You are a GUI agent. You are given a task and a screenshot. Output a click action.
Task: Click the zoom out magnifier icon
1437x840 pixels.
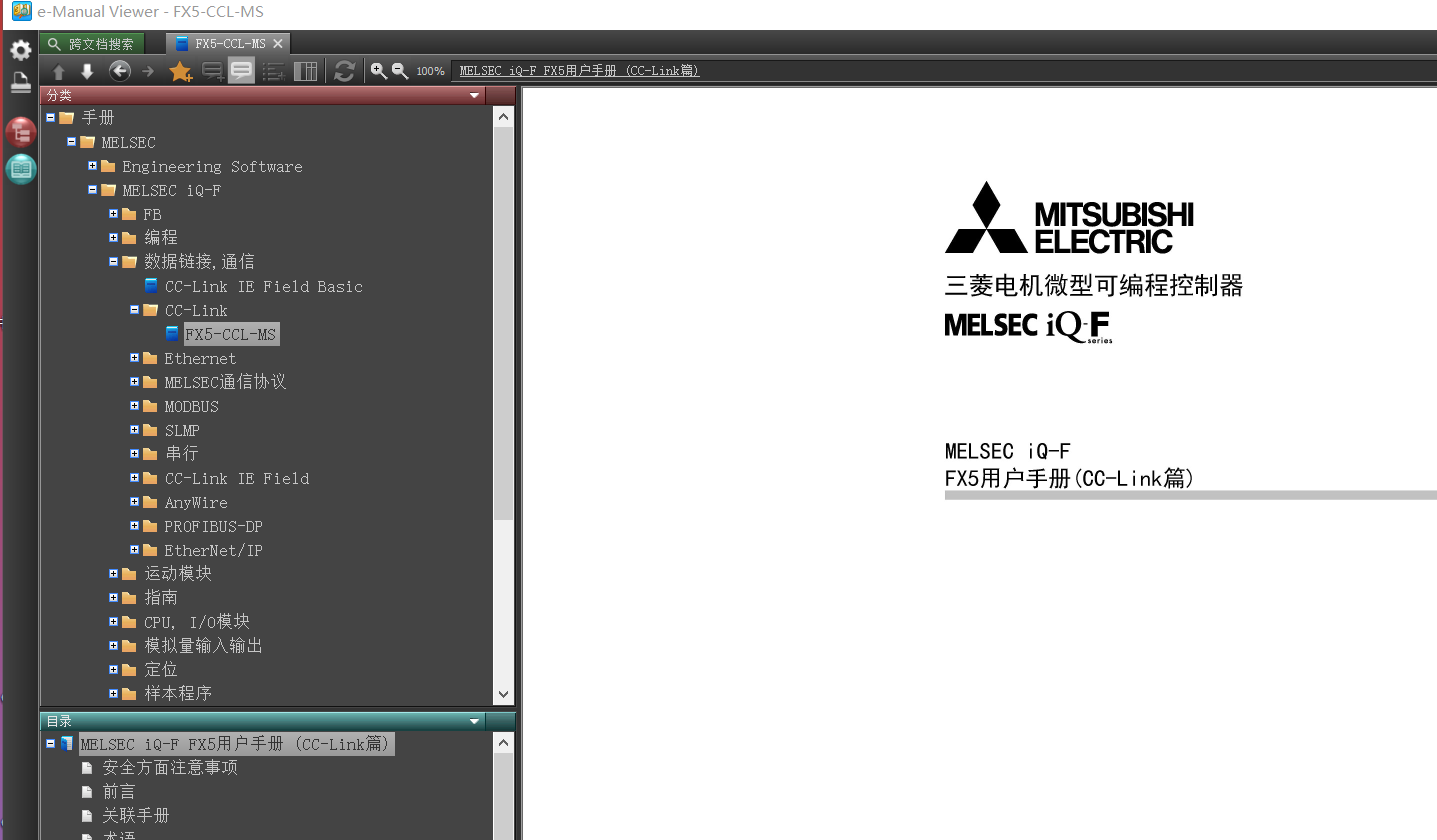click(x=399, y=71)
